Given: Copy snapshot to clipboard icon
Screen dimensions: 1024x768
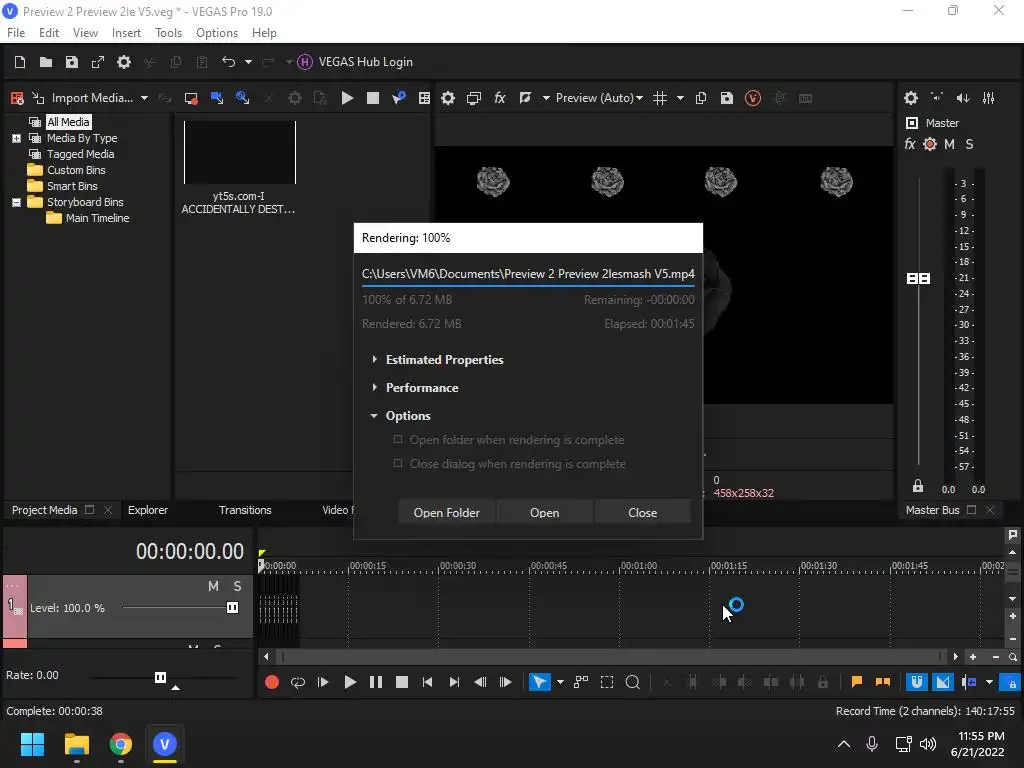Looking at the screenshot, I should (x=701, y=98).
